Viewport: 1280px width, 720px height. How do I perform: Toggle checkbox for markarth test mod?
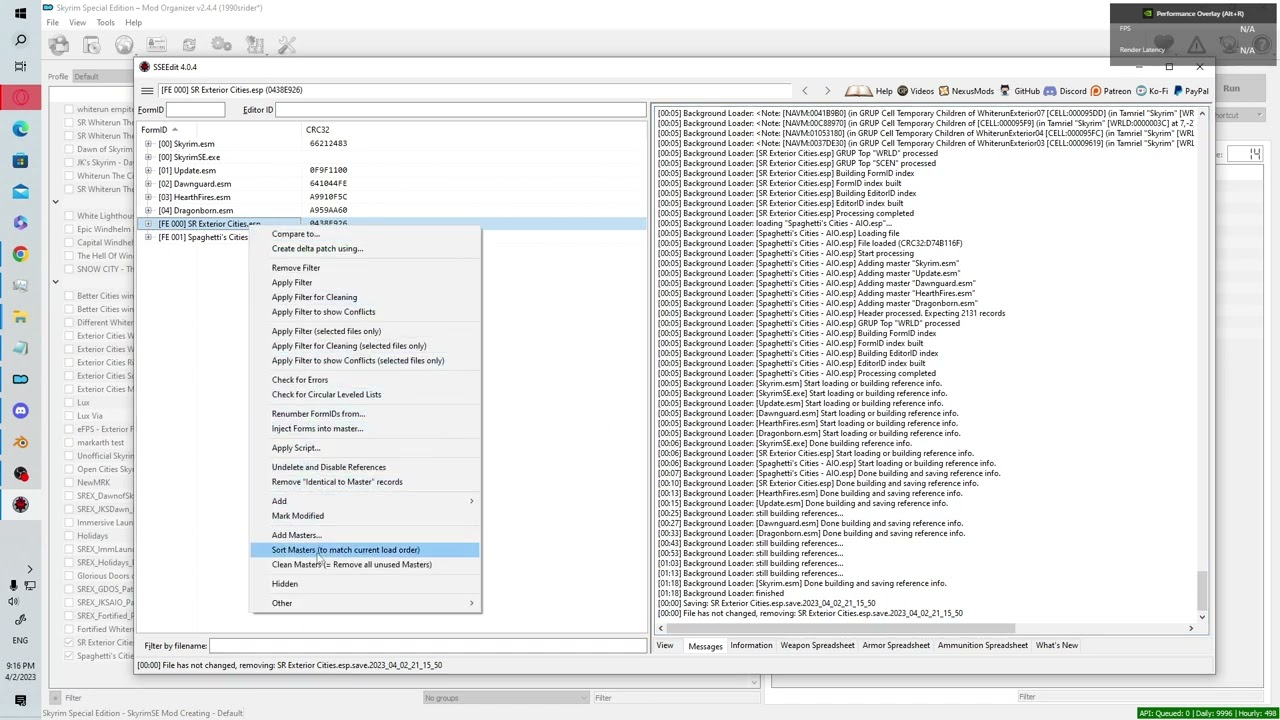[x=68, y=442]
